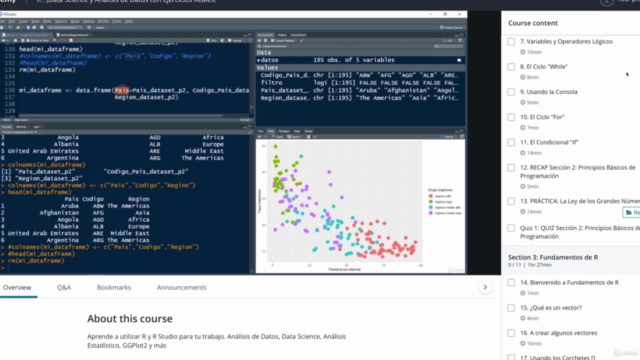
Task: Click the refresh icon in Plots pane
Action: tap(462, 137)
